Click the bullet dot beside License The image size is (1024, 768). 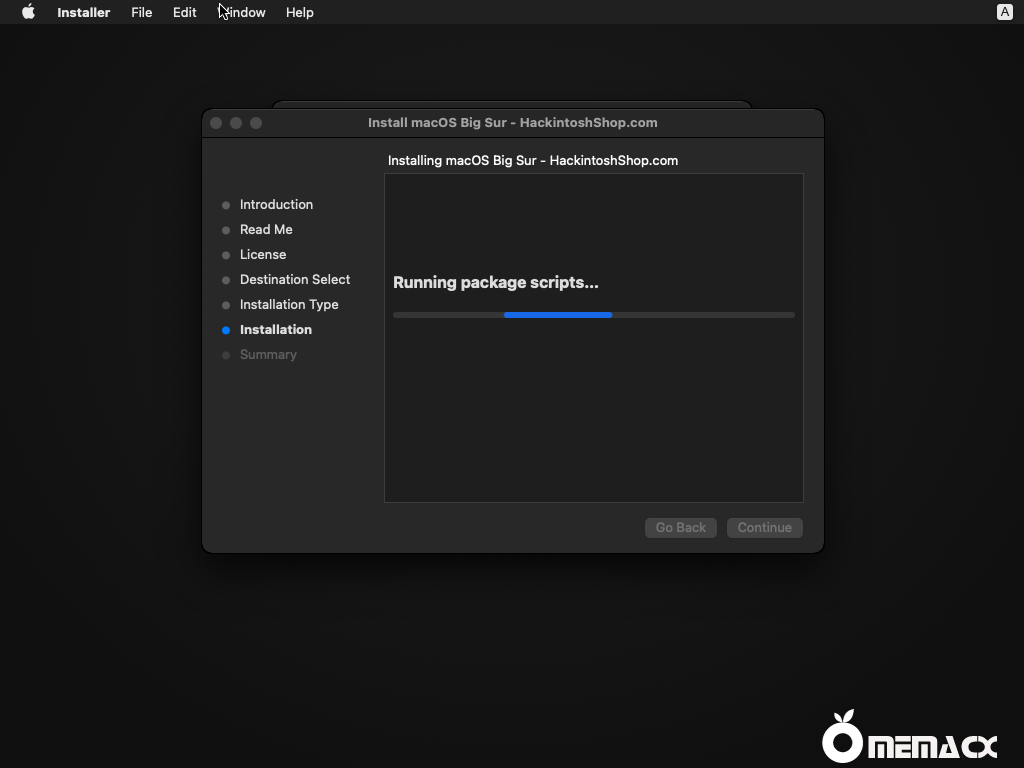tap(226, 254)
